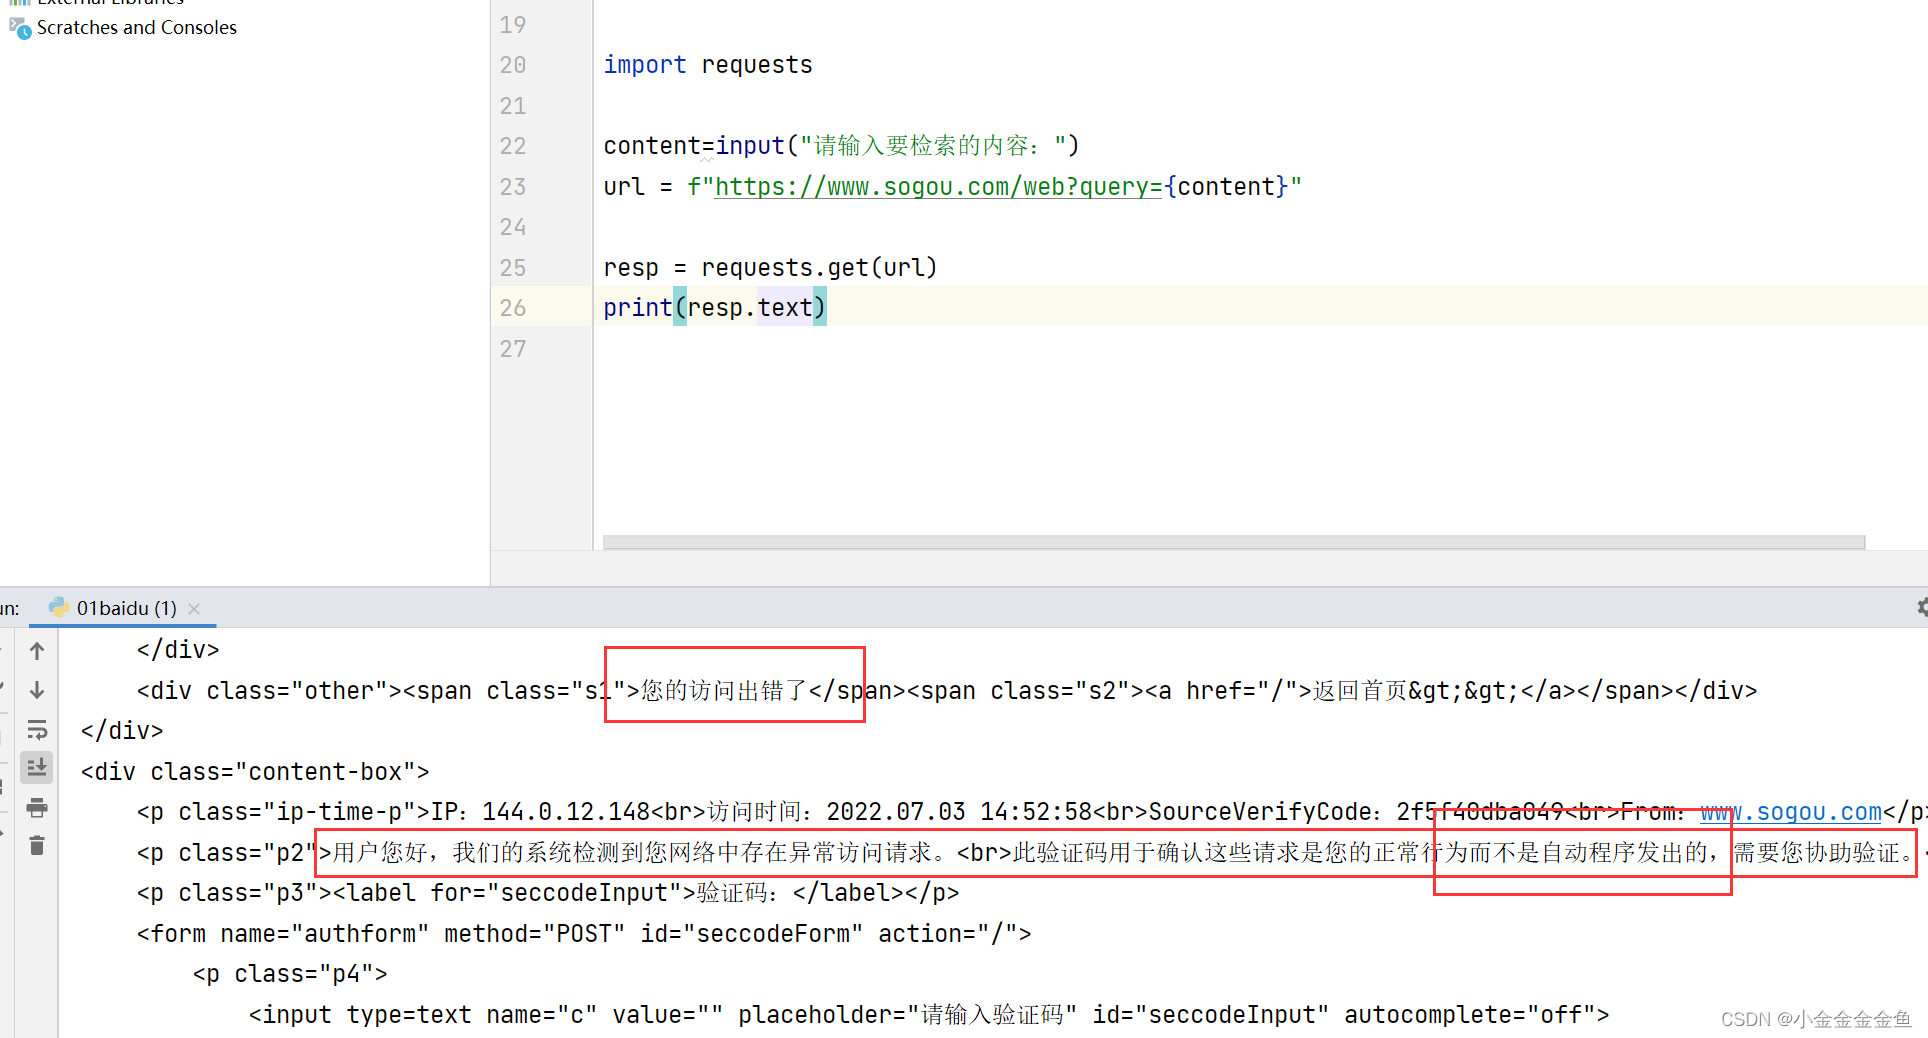The height and width of the screenshot is (1038, 1928).
Task: Click the label for="seccodeInput" output line
Action: pos(548,893)
